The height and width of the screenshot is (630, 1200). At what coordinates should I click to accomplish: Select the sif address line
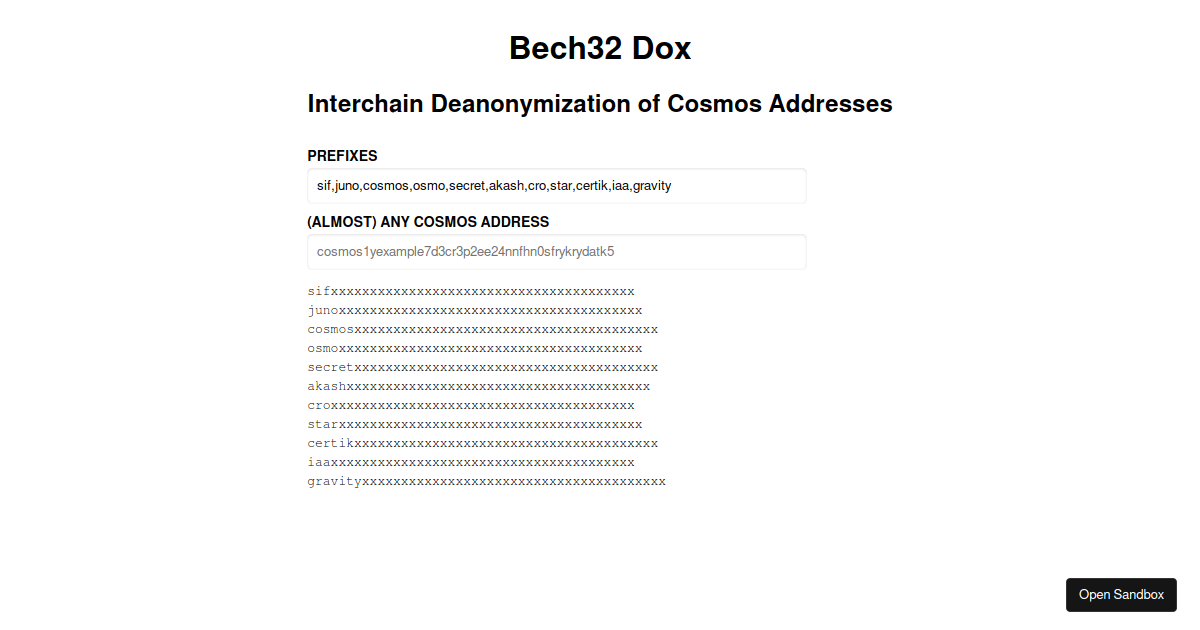(470, 291)
